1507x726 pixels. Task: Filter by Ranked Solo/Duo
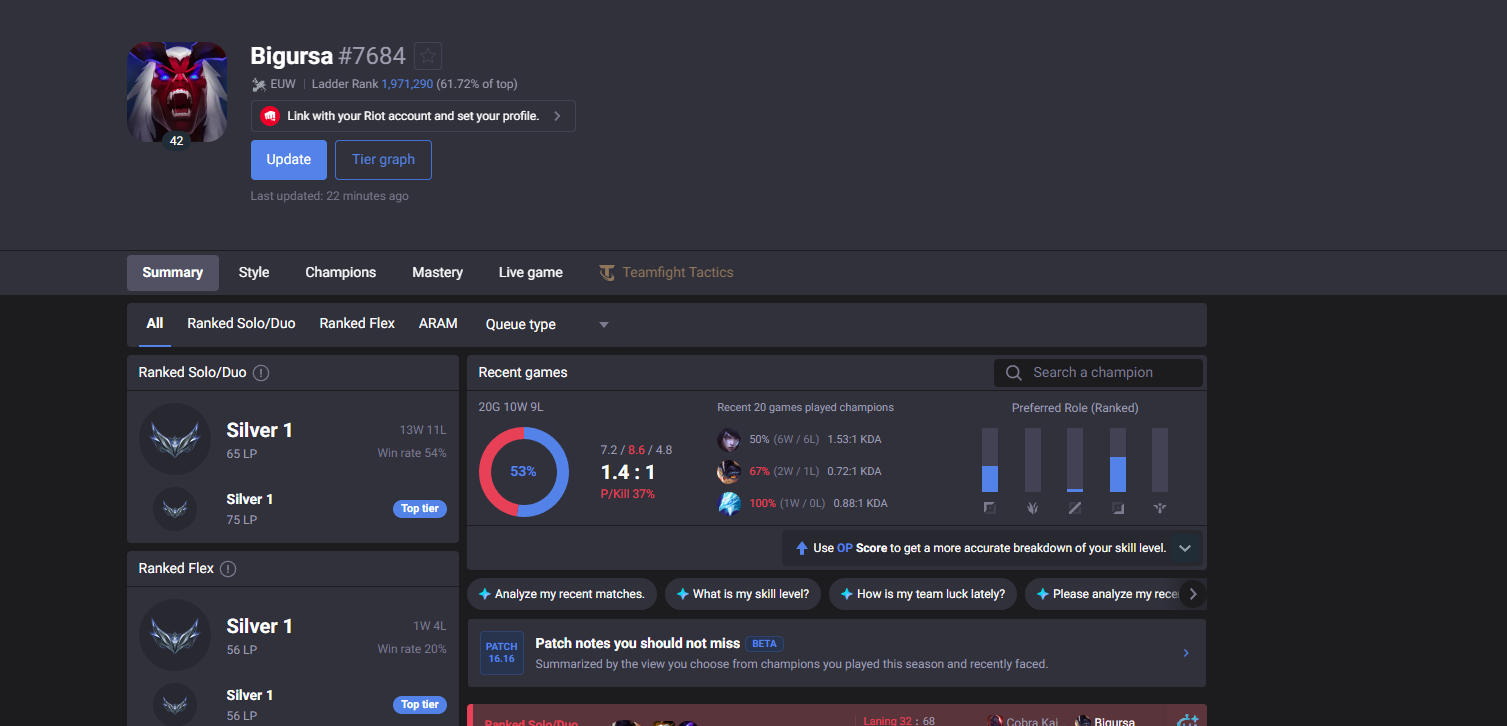pyautogui.click(x=241, y=324)
